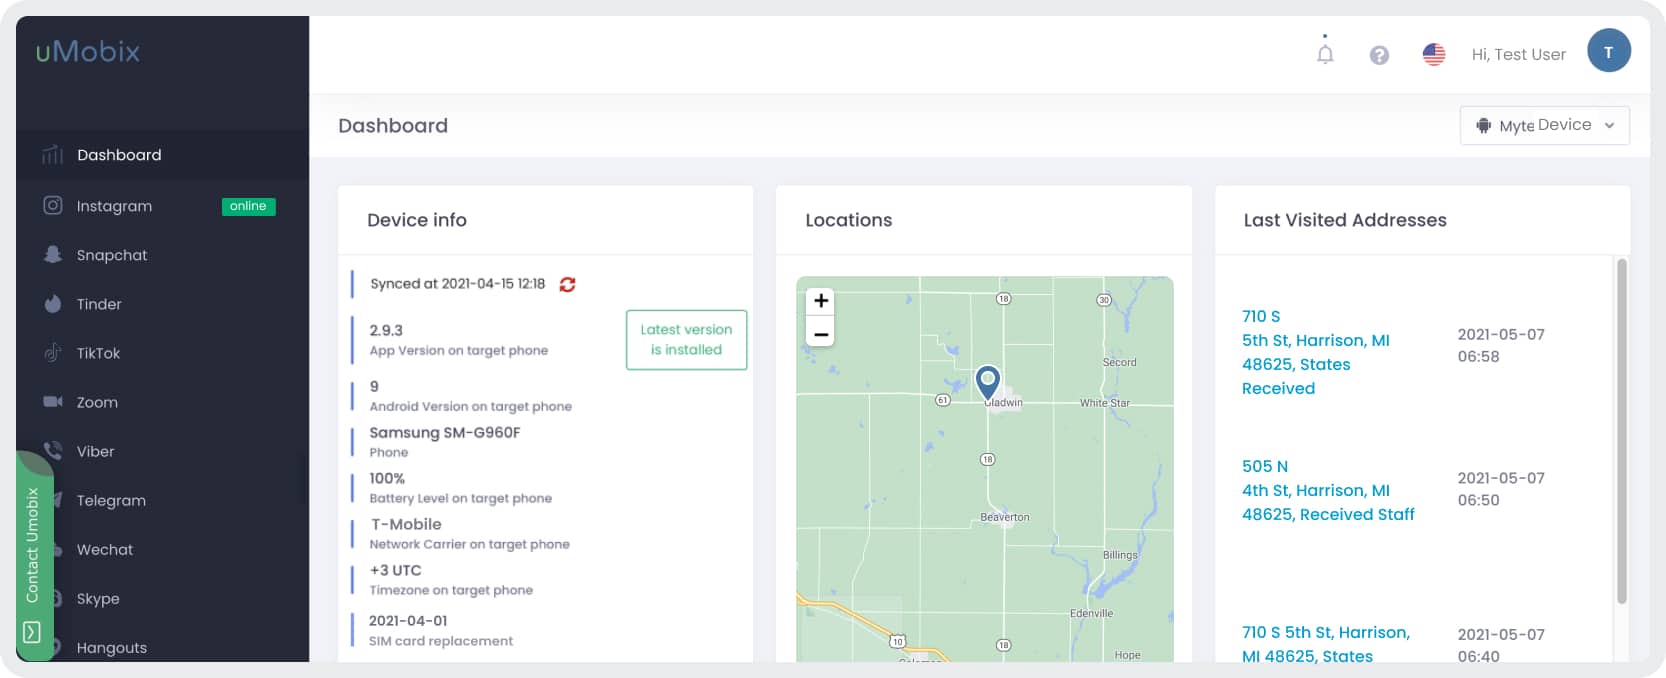This screenshot has width=1666, height=678.
Task: Click the Instagram camera icon in sidebar
Action: 52,205
